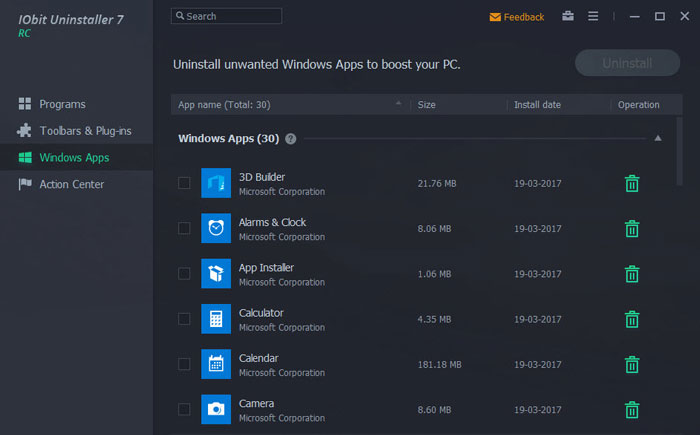Image resolution: width=700 pixels, height=435 pixels.
Task: Select Windows Apps in the sidebar
Action: point(76,158)
